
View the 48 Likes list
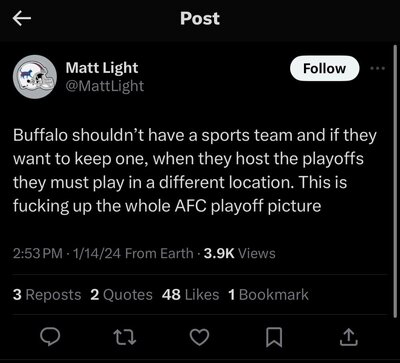pyautogui.click(x=190, y=295)
